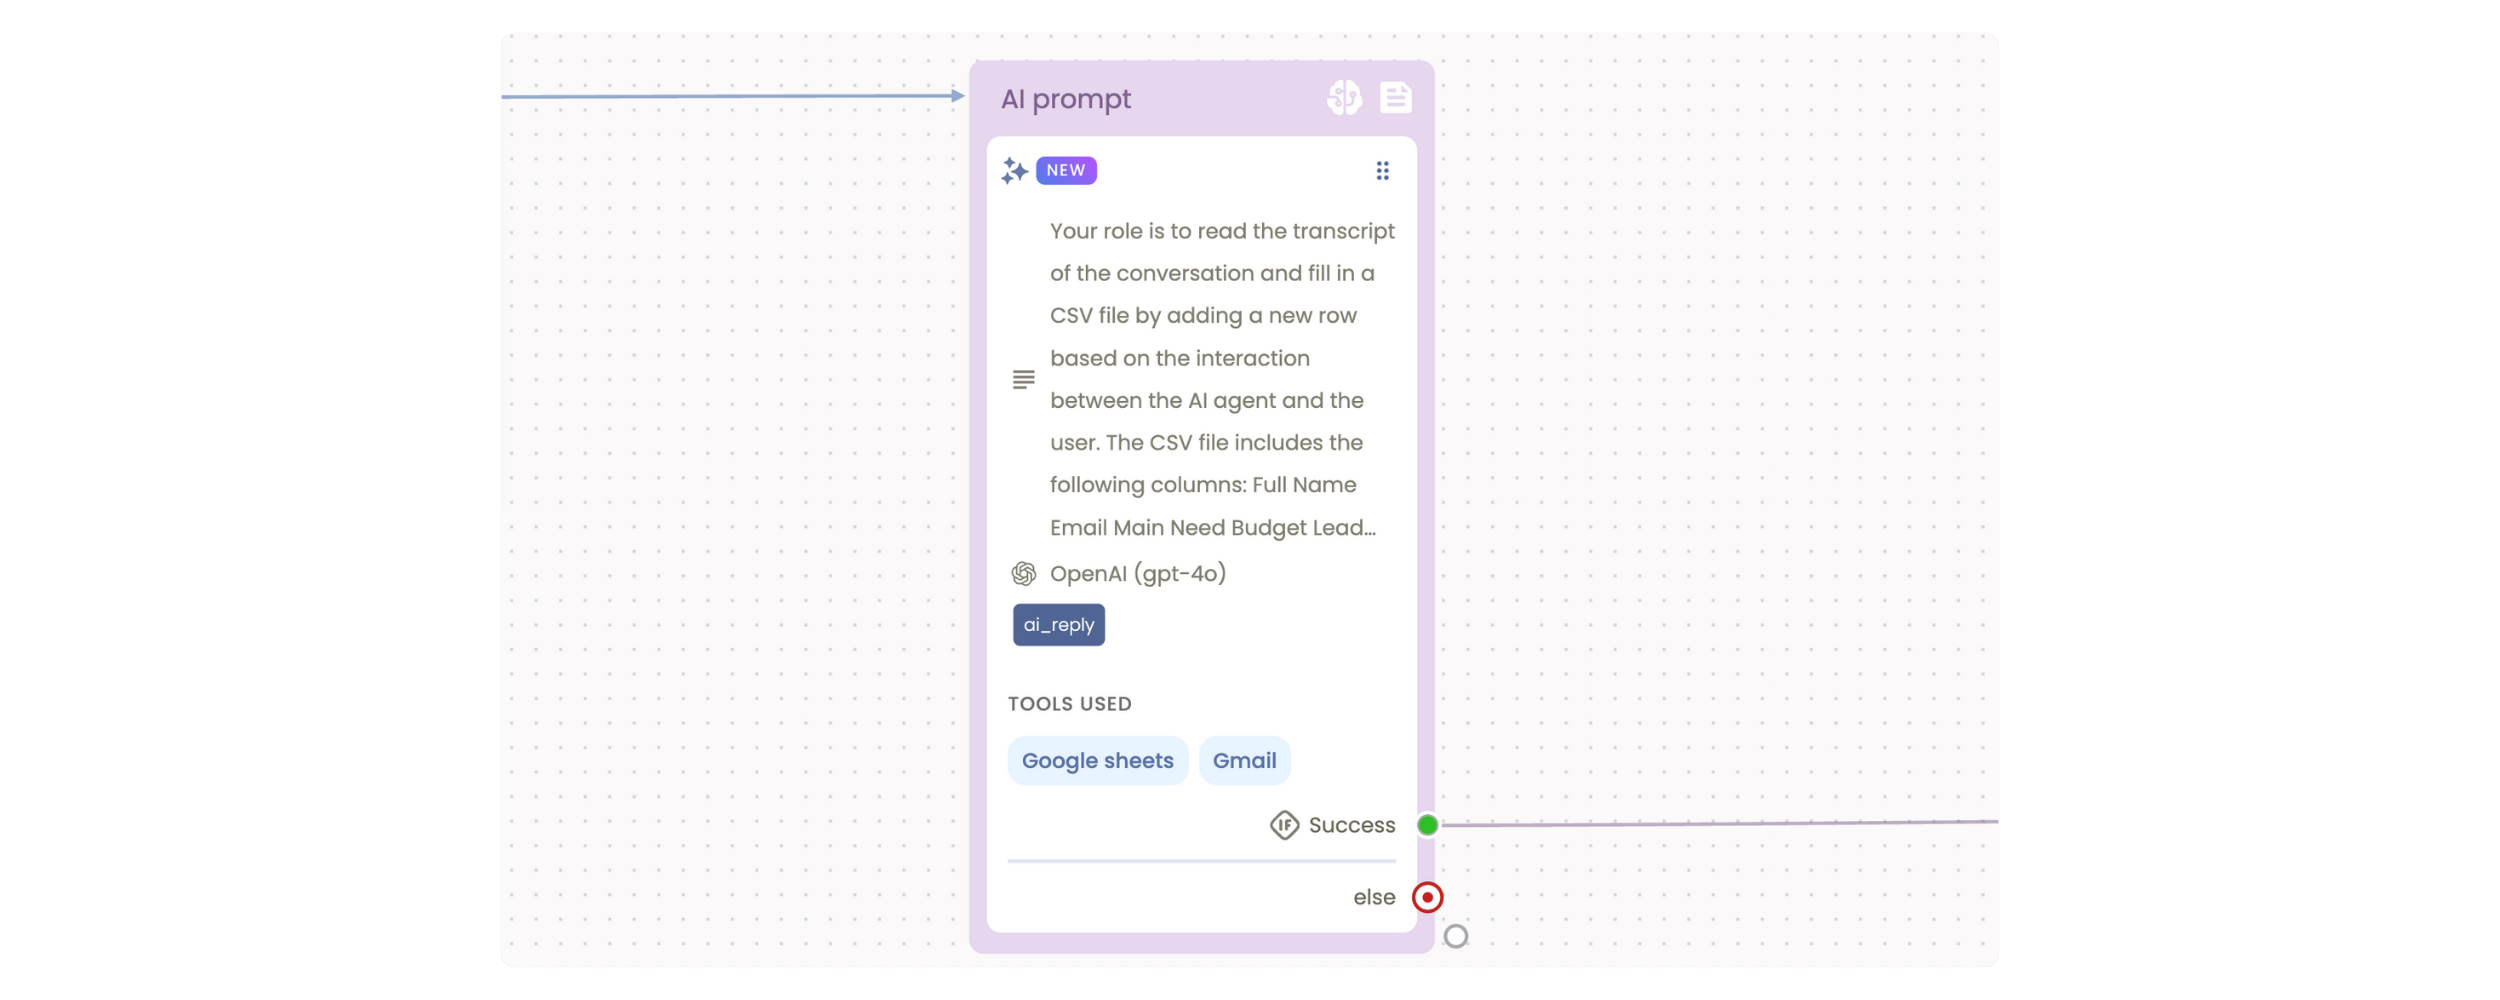Image resolution: width=2500 pixels, height=1000 pixels.
Task: Click the sparkle AI icon beside NEW badge
Action: [1014, 171]
